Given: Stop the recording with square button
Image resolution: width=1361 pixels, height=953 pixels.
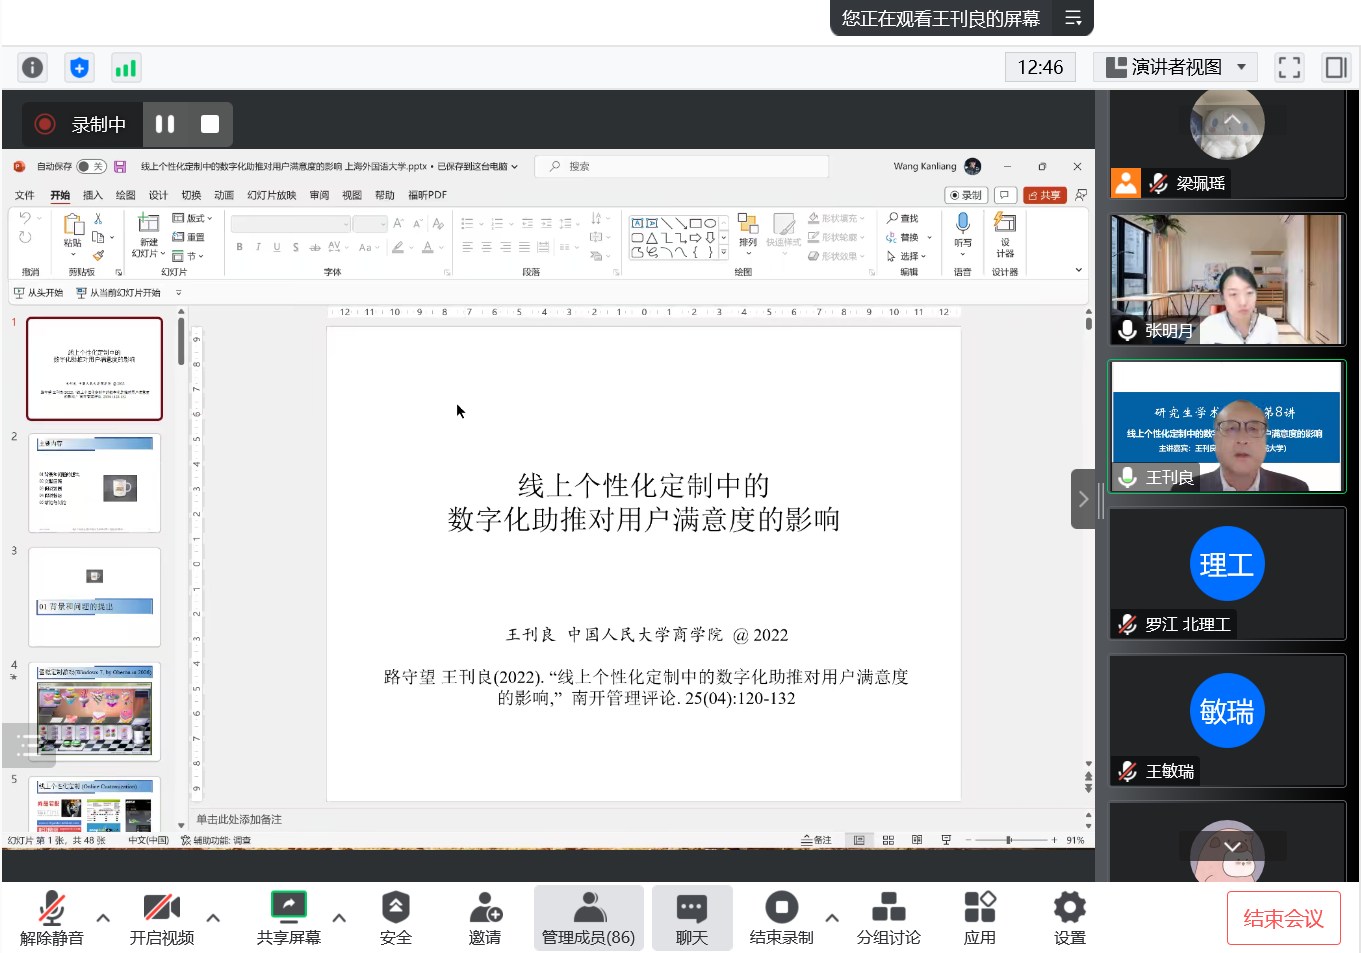Looking at the screenshot, I should (x=209, y=124).
